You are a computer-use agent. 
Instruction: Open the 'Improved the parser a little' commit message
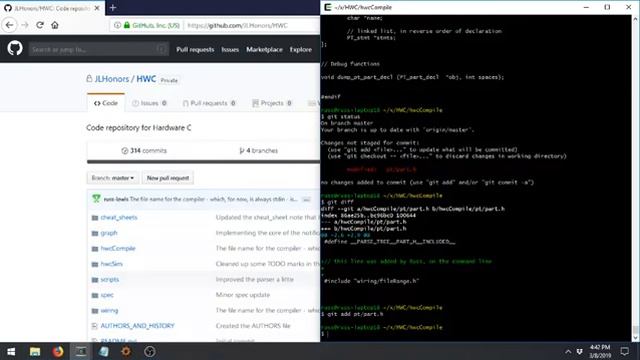pyautogui.click(x=254, y=280)
